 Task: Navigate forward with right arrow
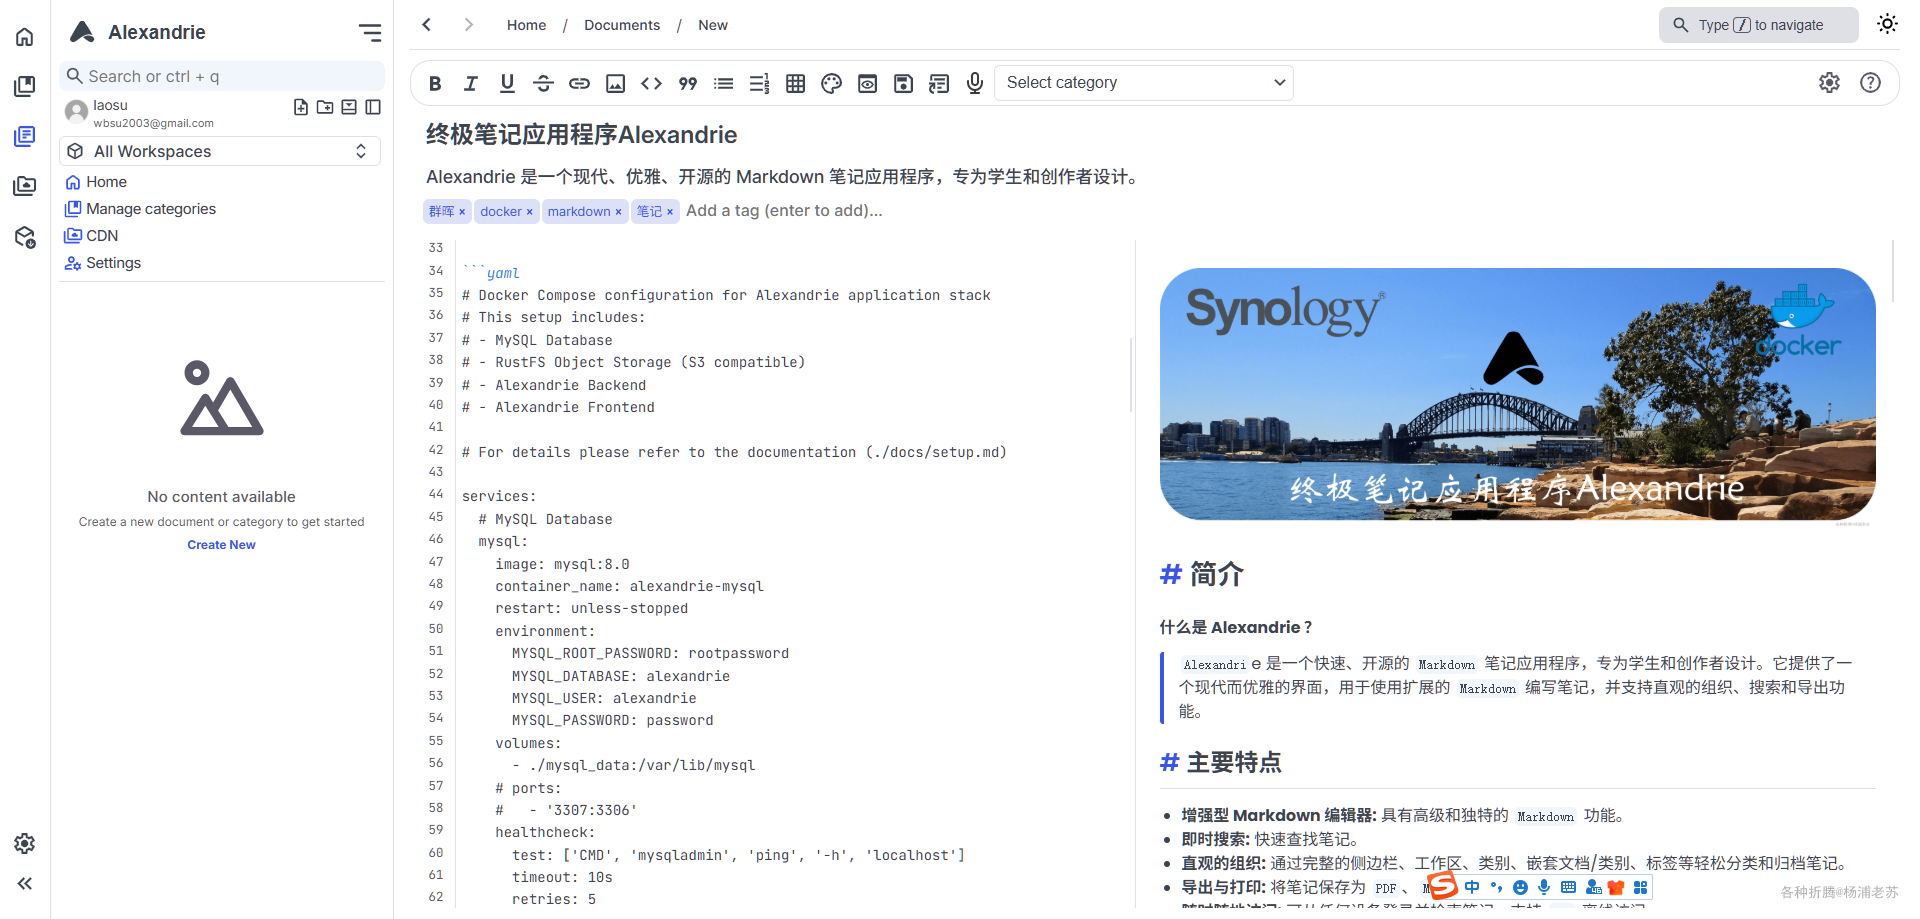coord(469,25)
